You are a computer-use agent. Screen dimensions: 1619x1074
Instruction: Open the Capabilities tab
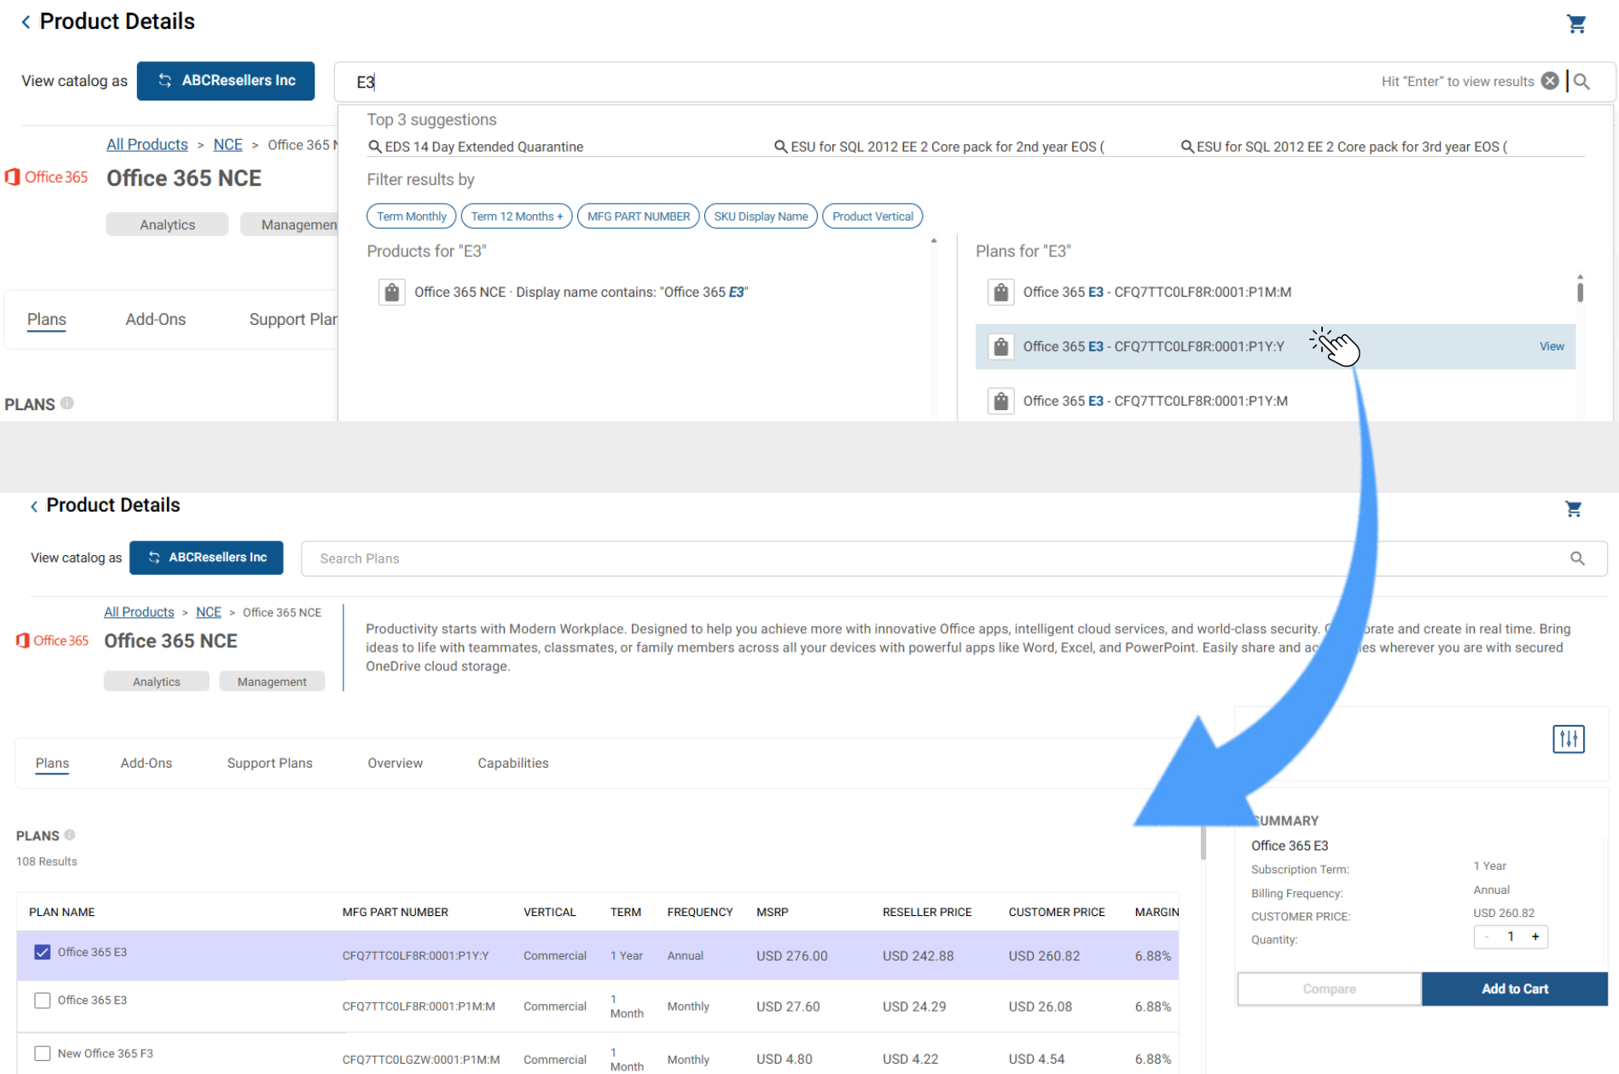click(x=513, y=763)
